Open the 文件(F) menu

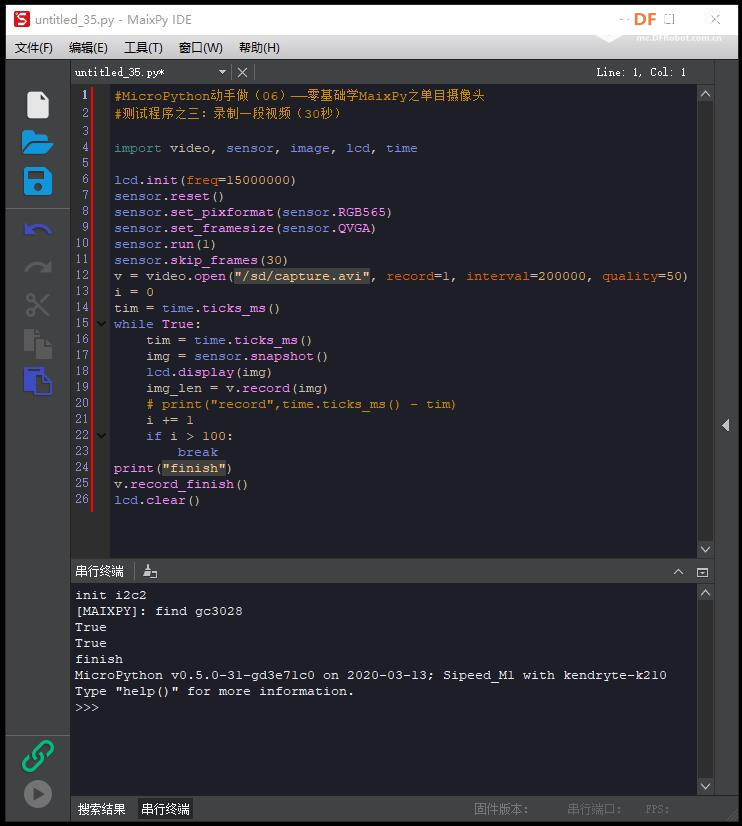tap(34, 48)
